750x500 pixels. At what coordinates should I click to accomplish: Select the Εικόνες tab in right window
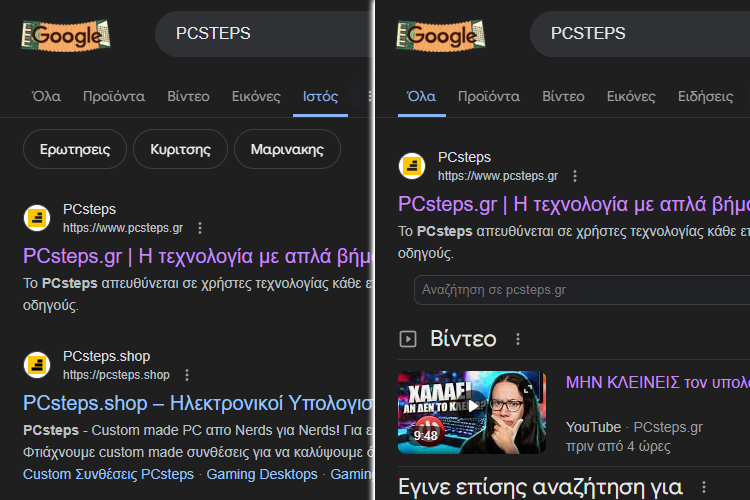tap(631, 97)
